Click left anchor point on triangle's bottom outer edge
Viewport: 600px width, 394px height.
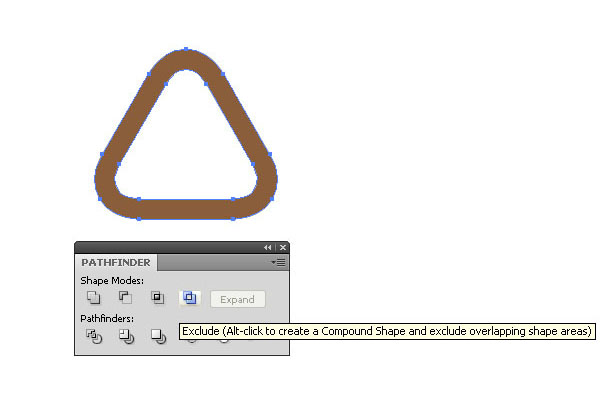click(x=139, y=219)
